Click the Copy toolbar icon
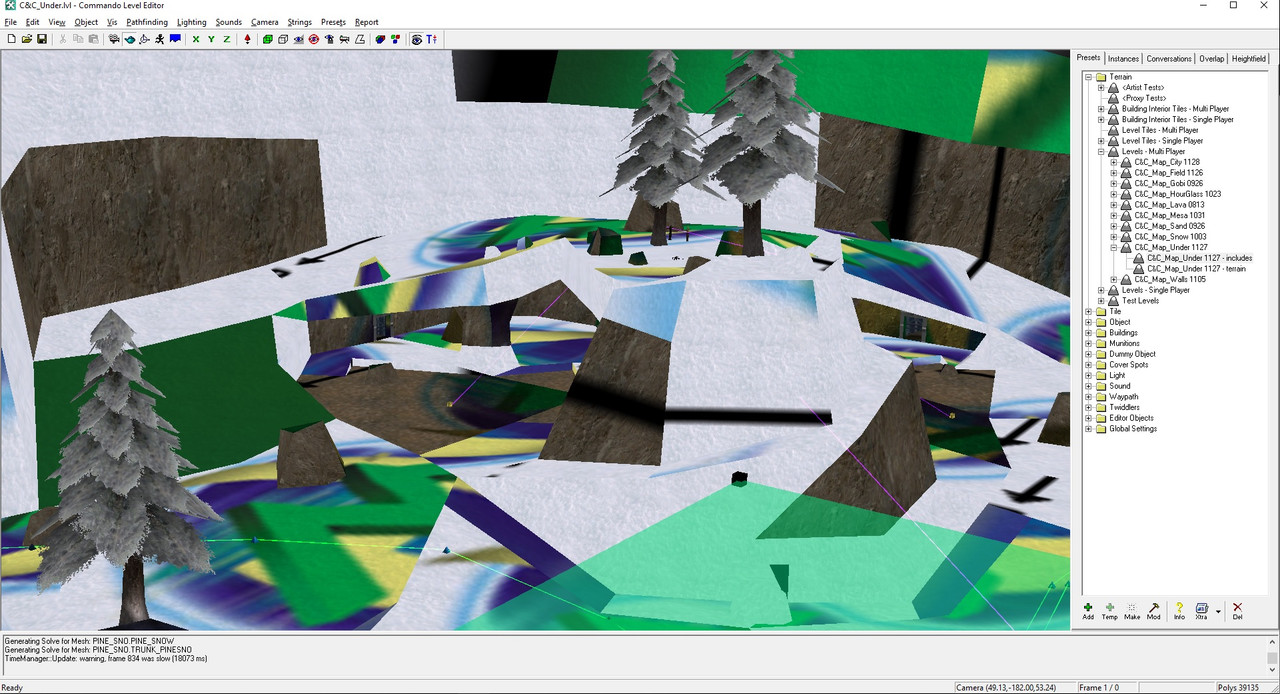Screen dimensions: 1280x694 pyautogui.click(x=78, y=39)
